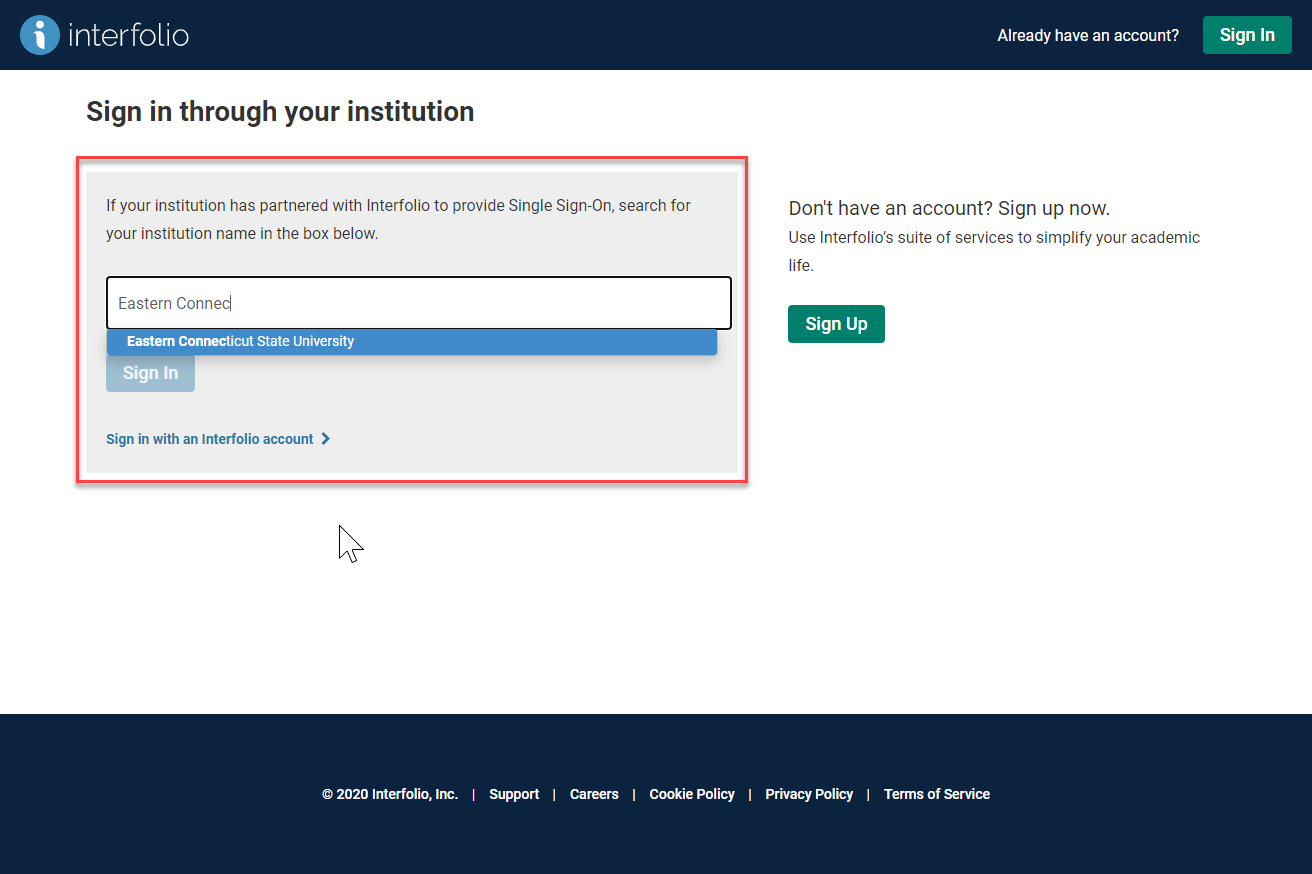Click the 'Sign in through your institution' heading
The width and height of the screenshot is (1312, 874).
pyautogui.click(x=280, y=111)
